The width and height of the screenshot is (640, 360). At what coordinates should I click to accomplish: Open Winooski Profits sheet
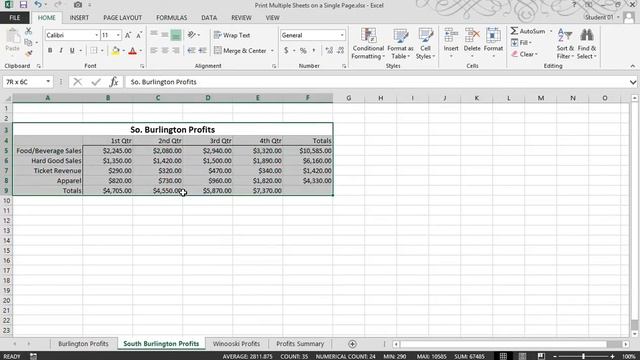click(236, 344)
